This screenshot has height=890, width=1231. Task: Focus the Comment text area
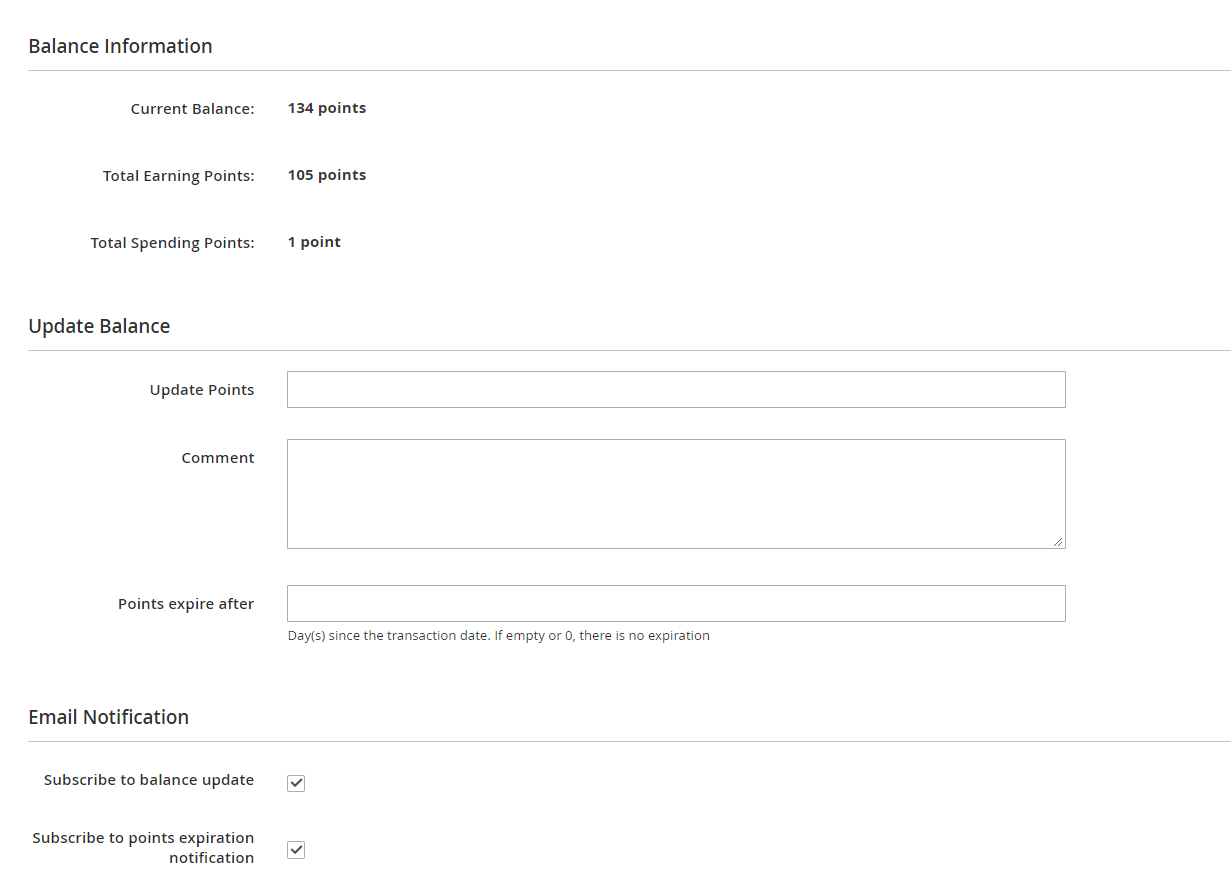676,494
